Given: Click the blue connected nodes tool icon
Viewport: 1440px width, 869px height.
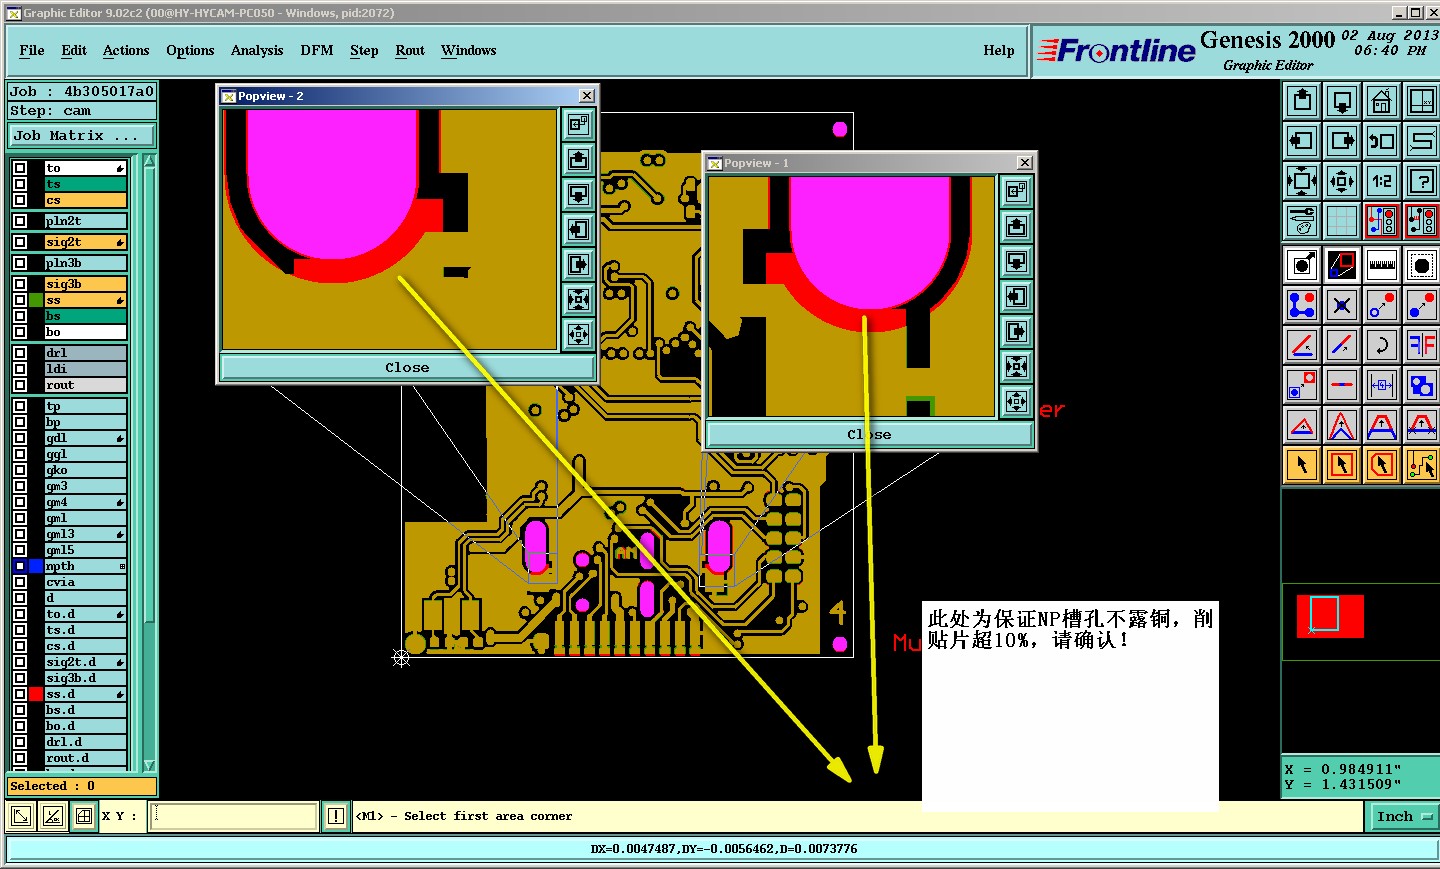Looking at the screenshot, I should click(1302, 305).
